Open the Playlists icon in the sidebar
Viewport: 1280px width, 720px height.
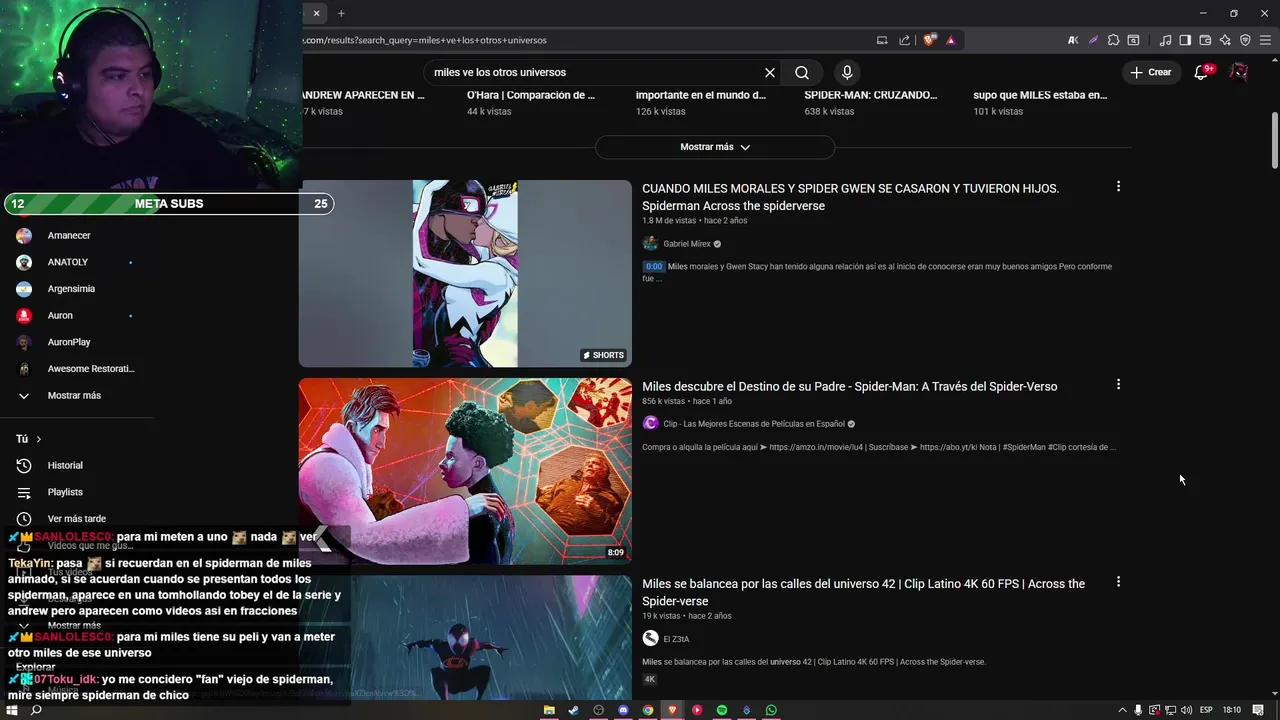[x=24, y=492]
